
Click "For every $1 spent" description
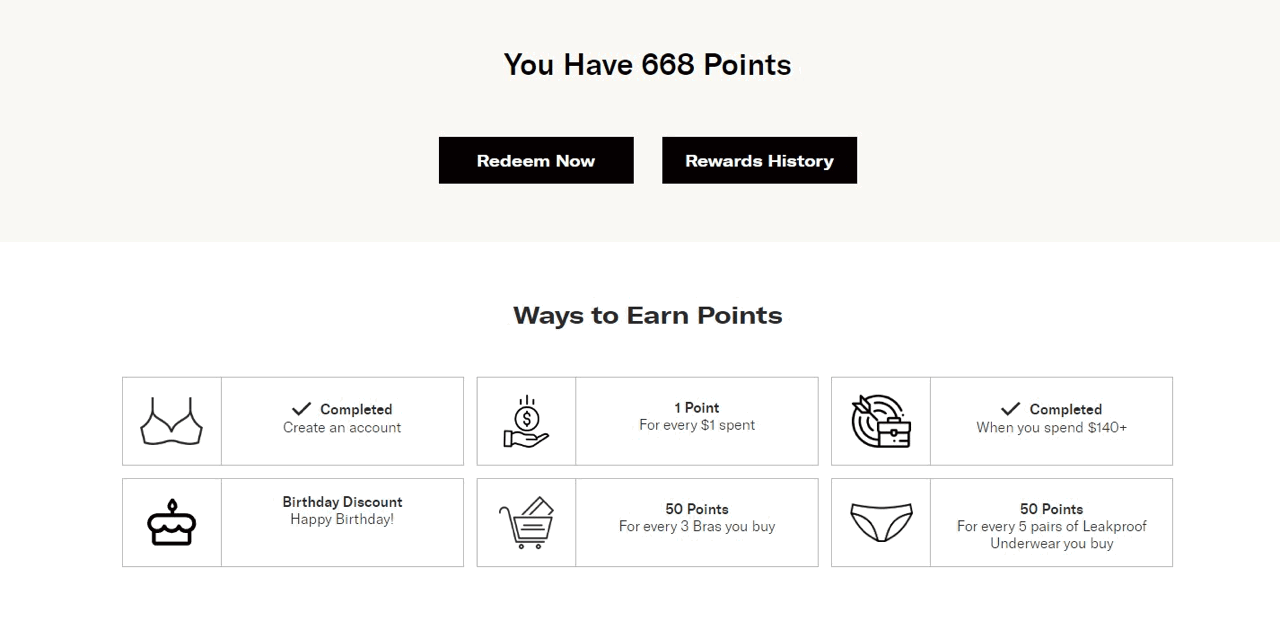click(697, 425)
